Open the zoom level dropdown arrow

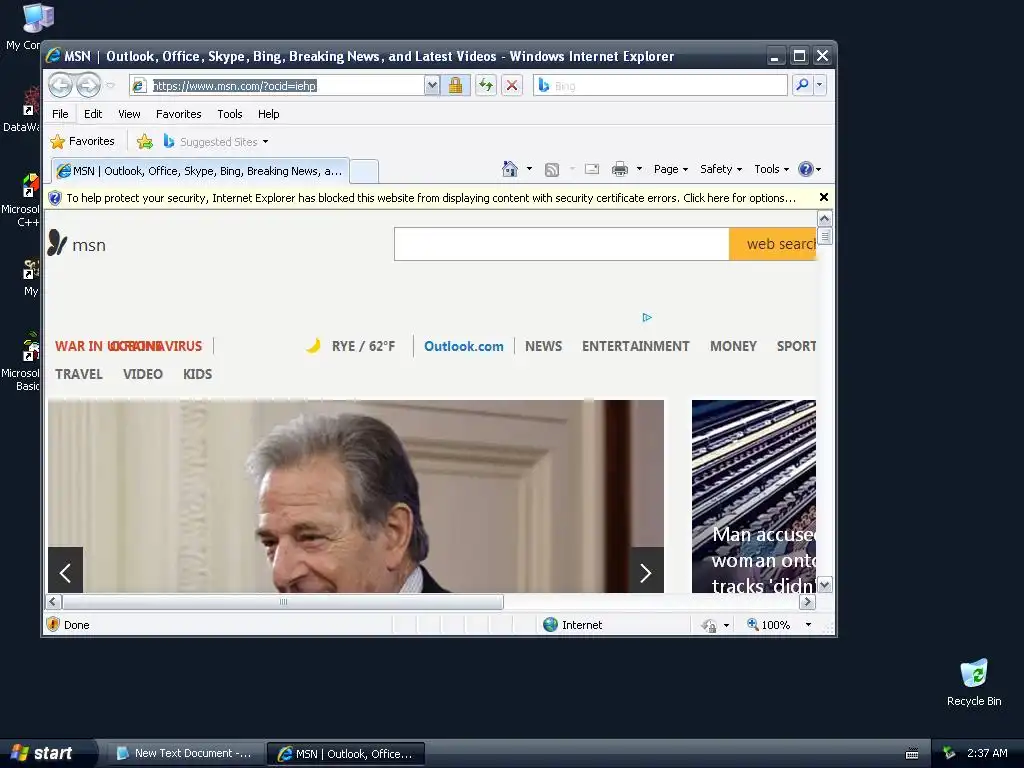point(808,625)
